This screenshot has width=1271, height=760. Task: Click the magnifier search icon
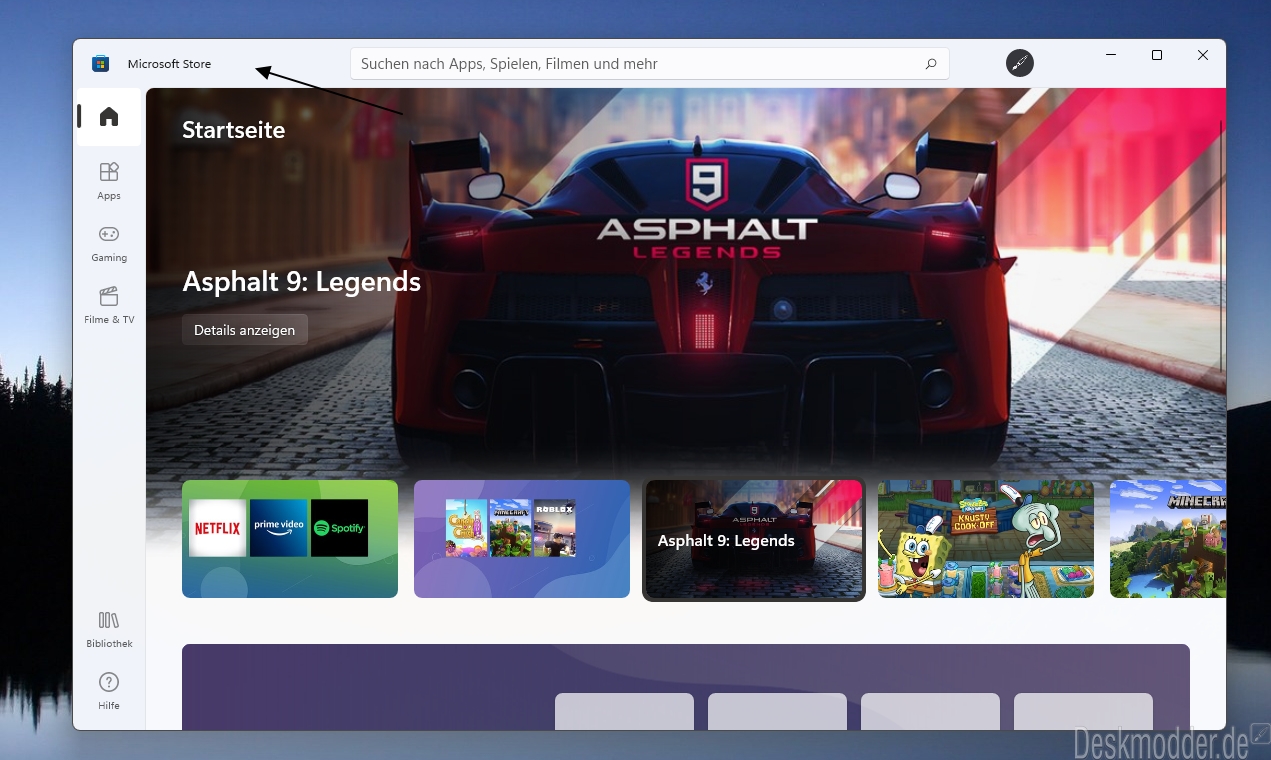click(931, 64)
